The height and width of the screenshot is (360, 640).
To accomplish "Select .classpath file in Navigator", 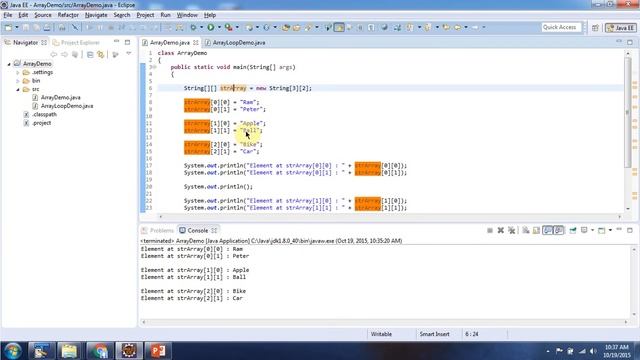I will tap(40, 115).
